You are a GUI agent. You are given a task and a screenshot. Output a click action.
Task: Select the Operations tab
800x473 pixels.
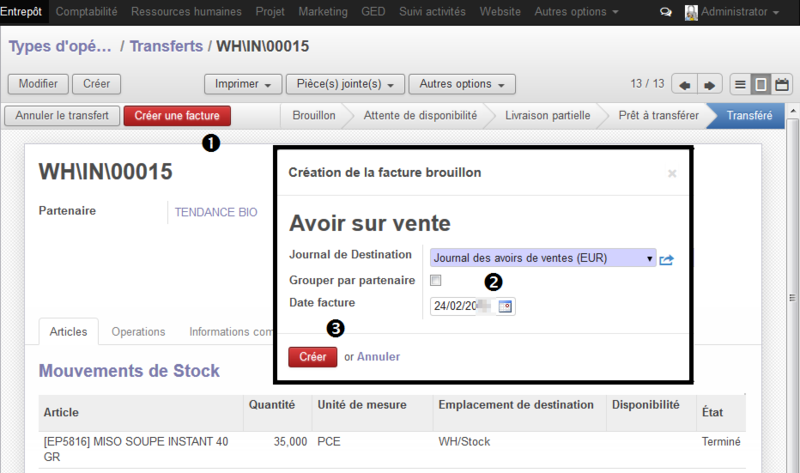point(138,332)
